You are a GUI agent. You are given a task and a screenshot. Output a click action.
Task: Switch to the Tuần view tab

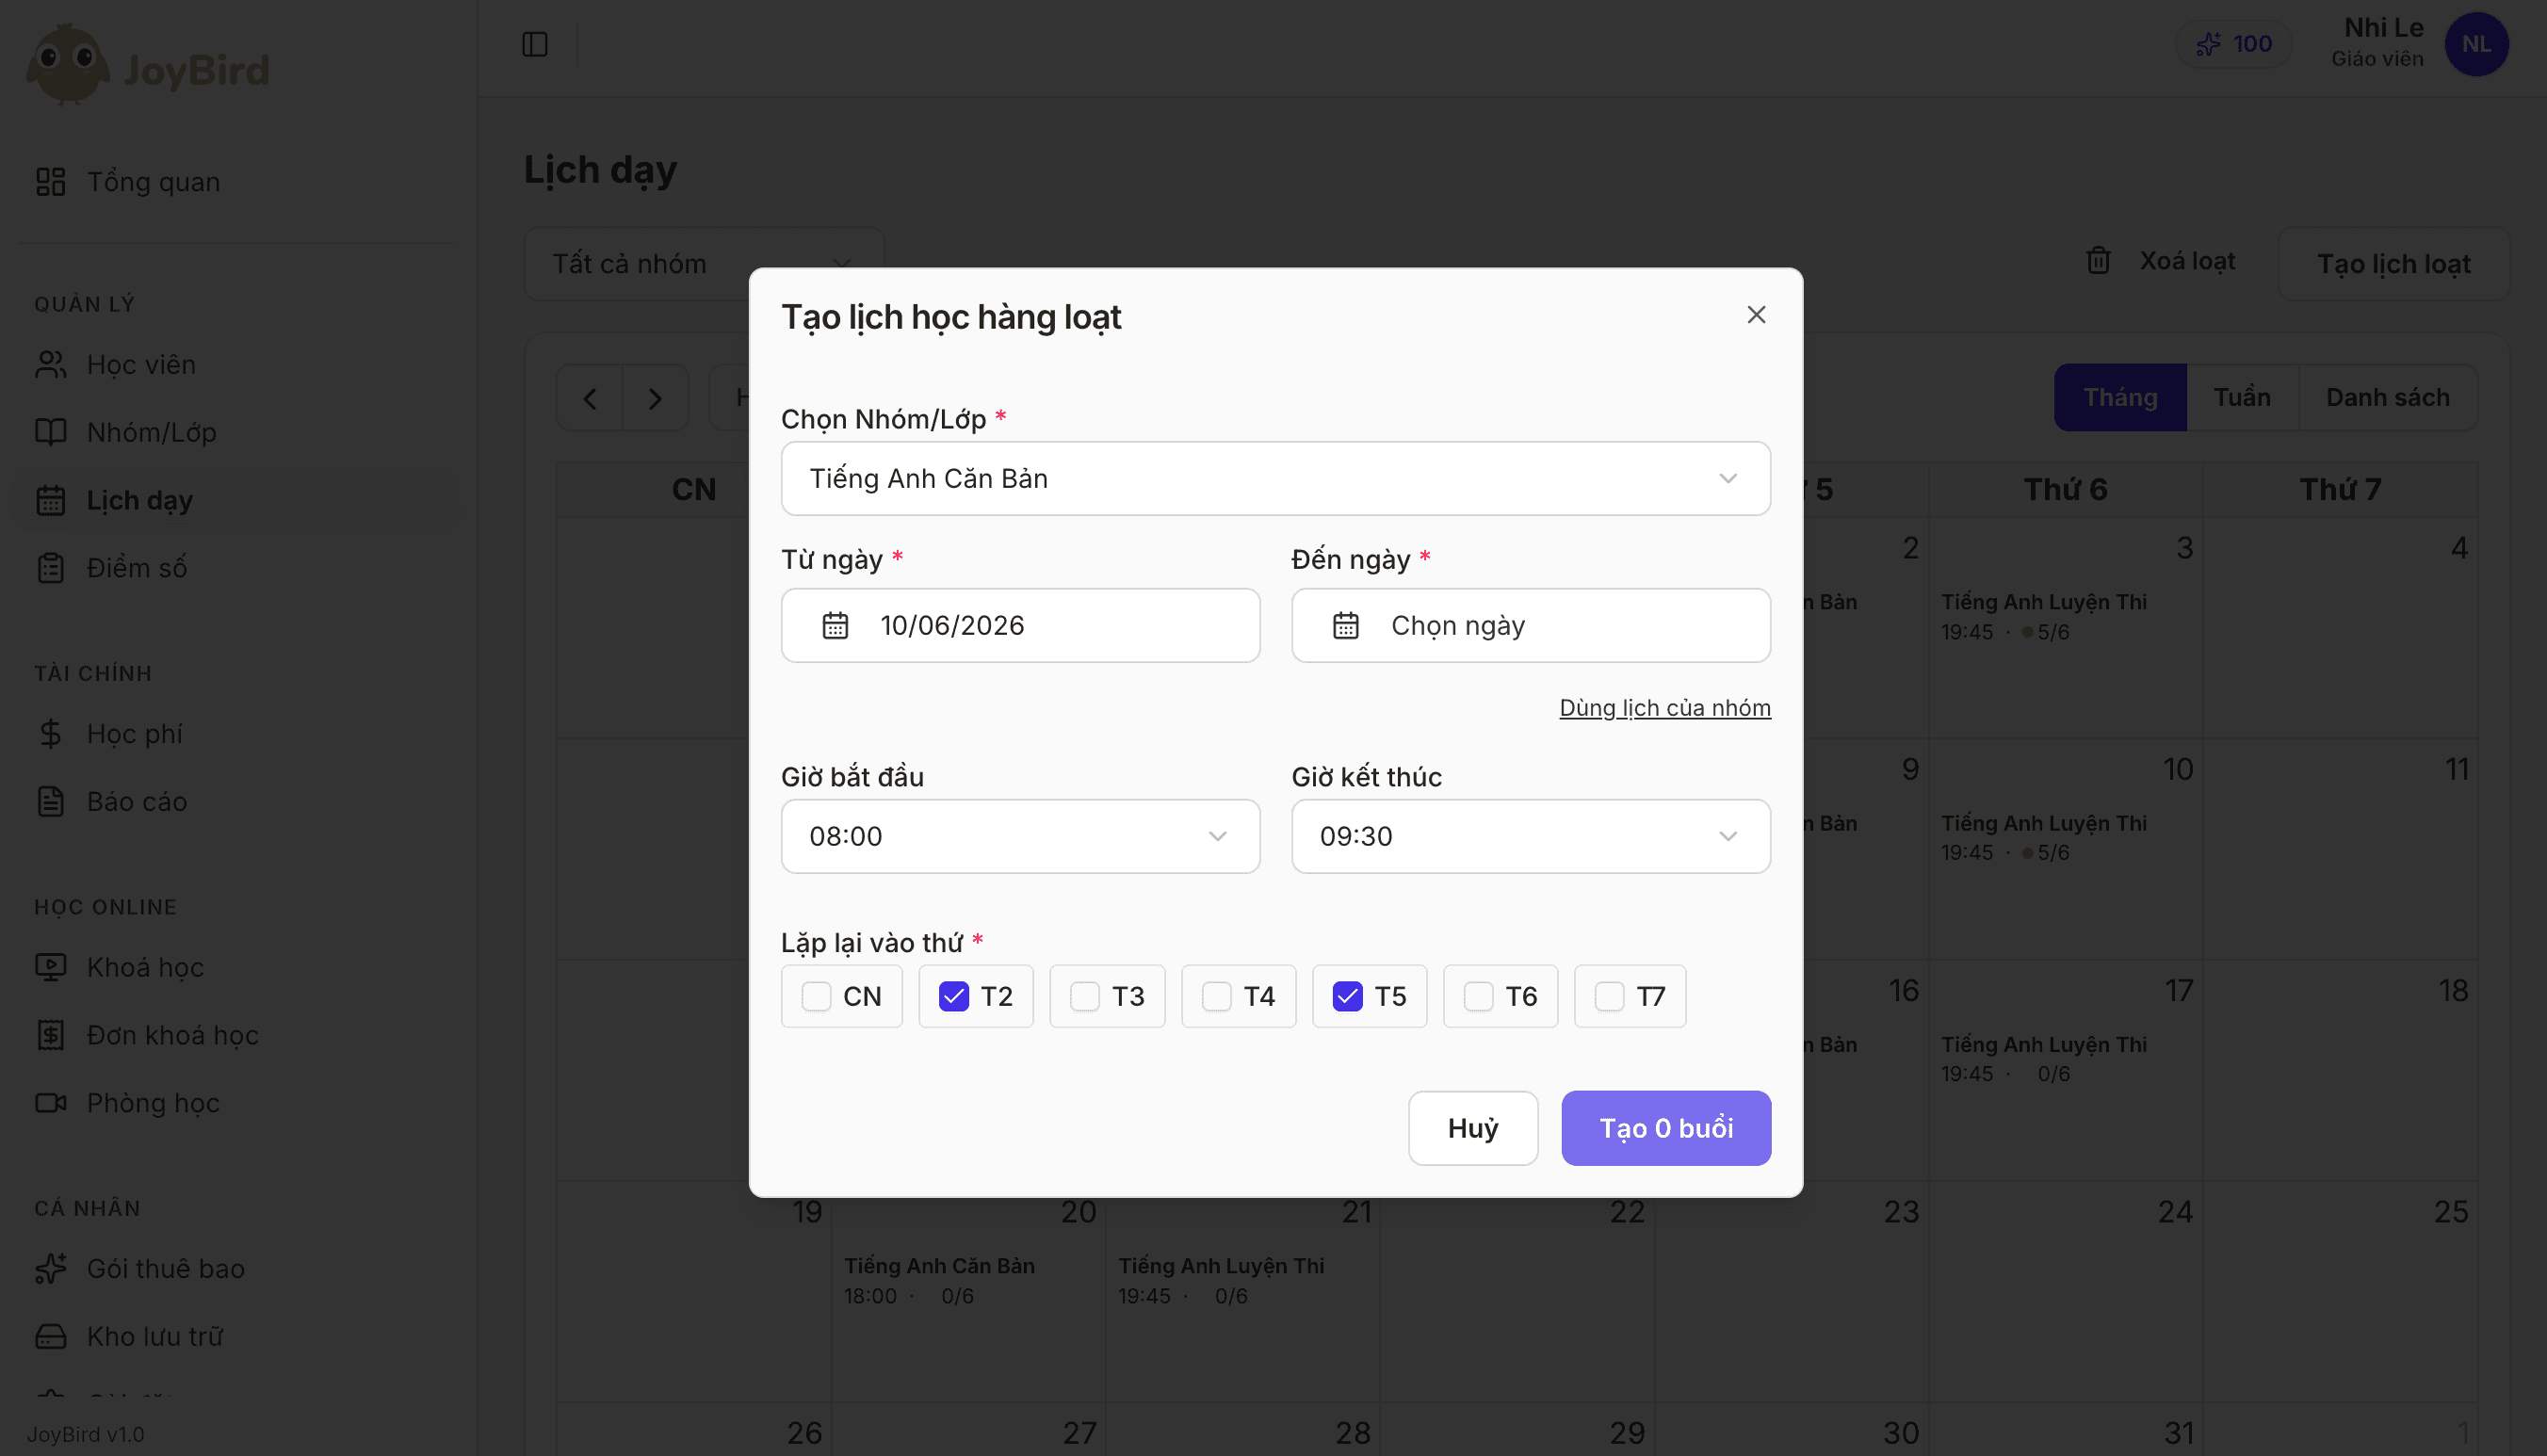(x=2242, y=398)
